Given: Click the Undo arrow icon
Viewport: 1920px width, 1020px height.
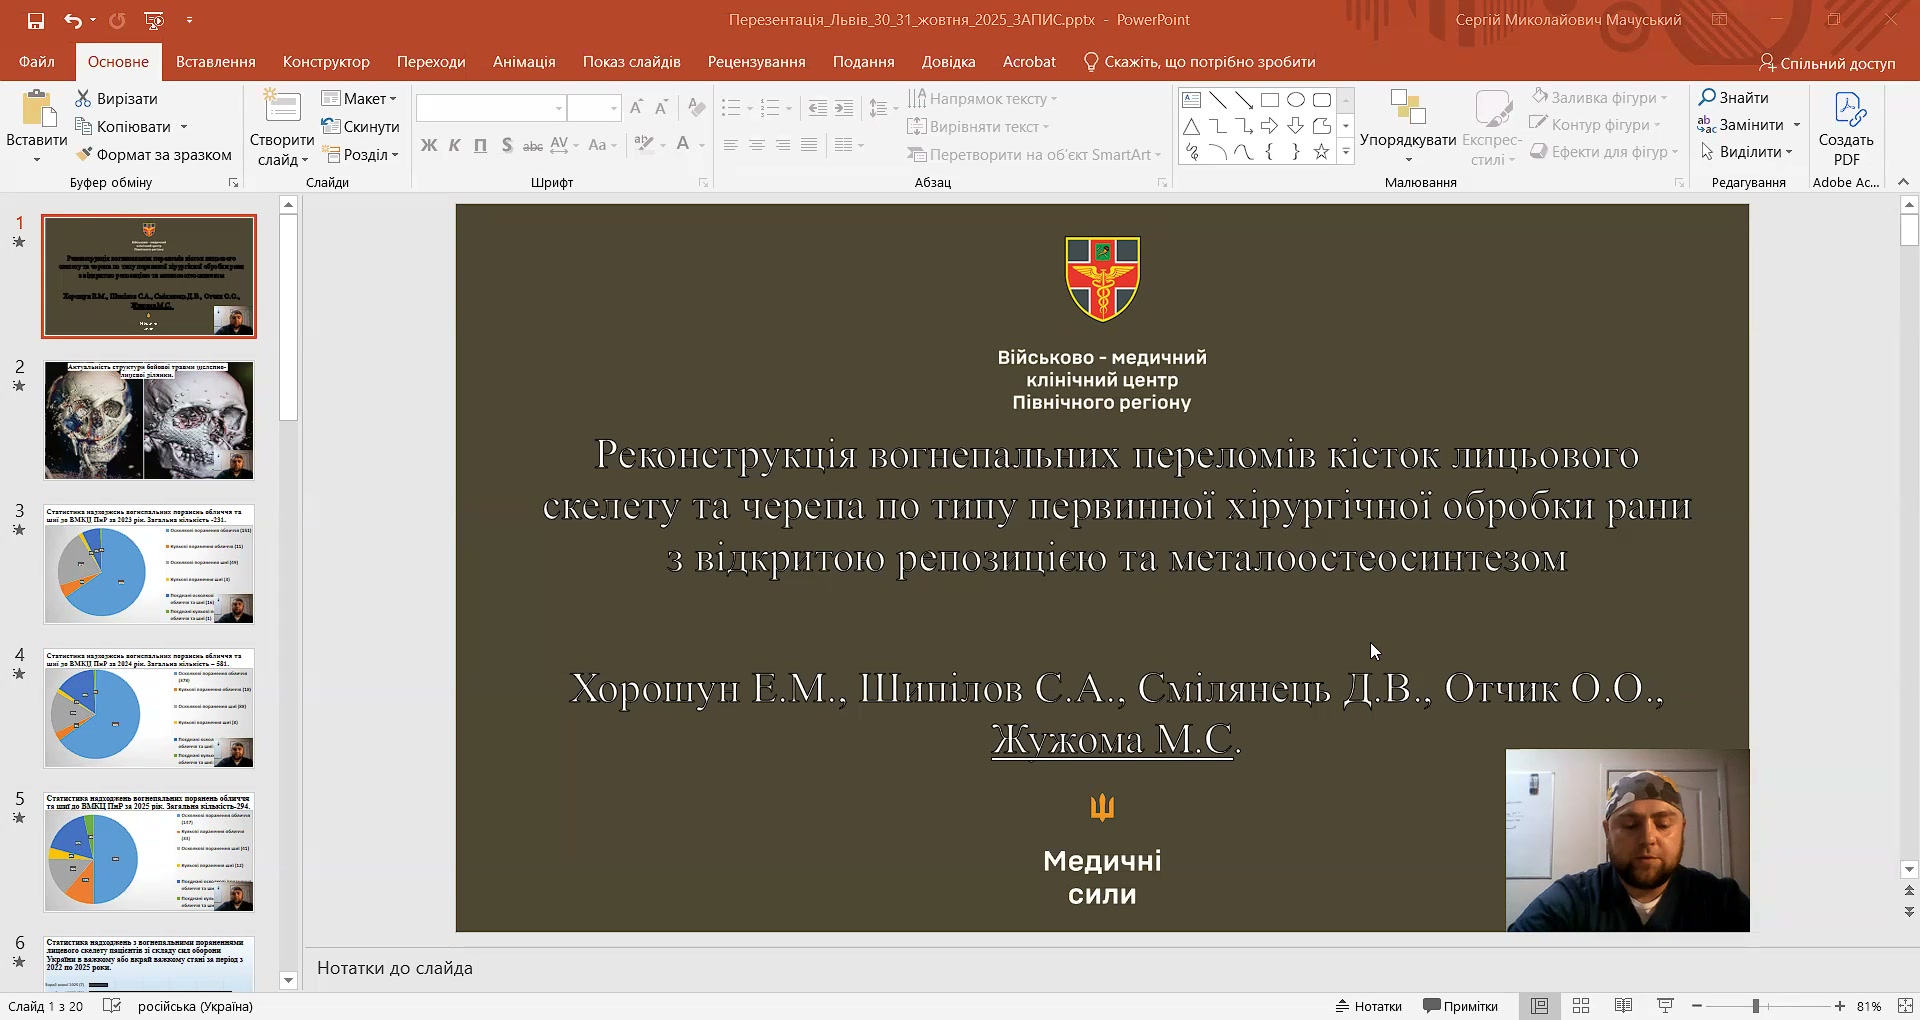Looking at the screenshot, I should click(x=73, y=20).
